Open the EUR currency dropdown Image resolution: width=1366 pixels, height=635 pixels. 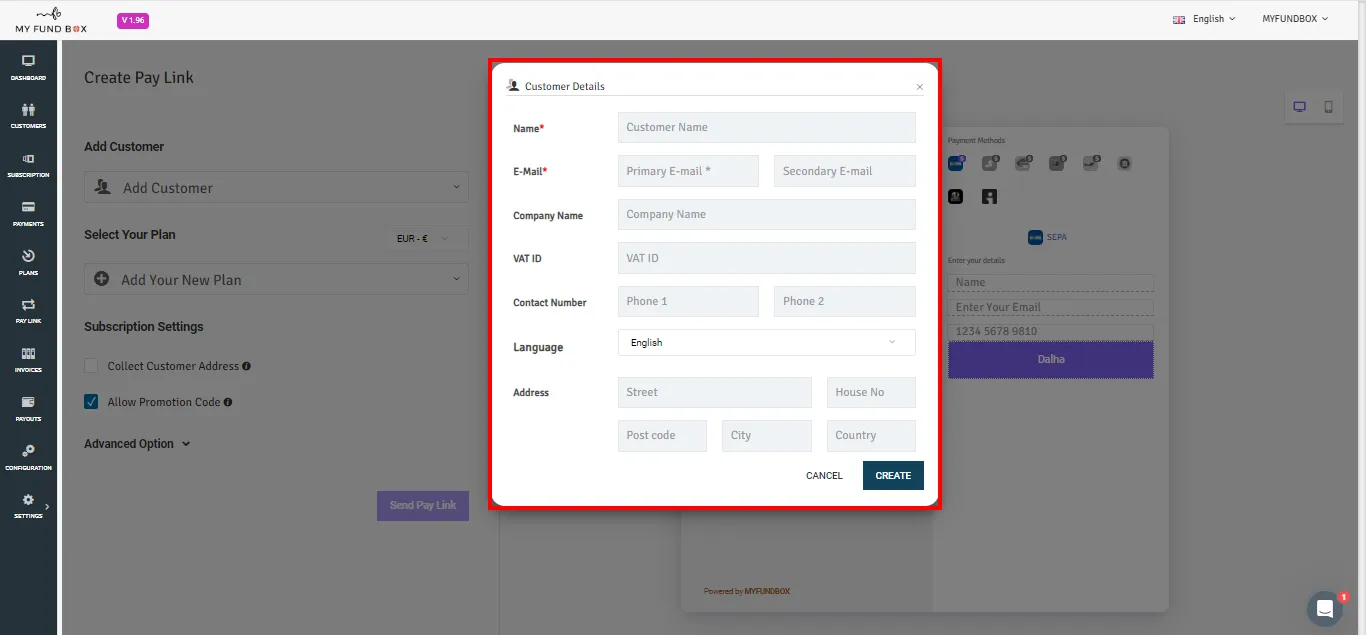click(x=427, y=239)
